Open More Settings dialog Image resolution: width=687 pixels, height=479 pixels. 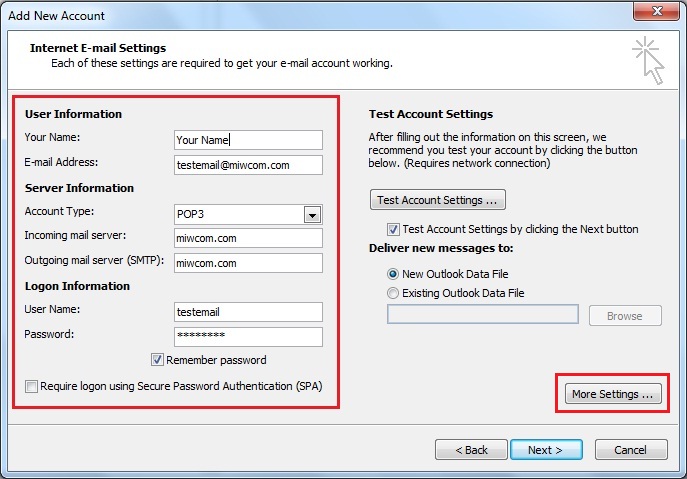click(x=613, y=394)
